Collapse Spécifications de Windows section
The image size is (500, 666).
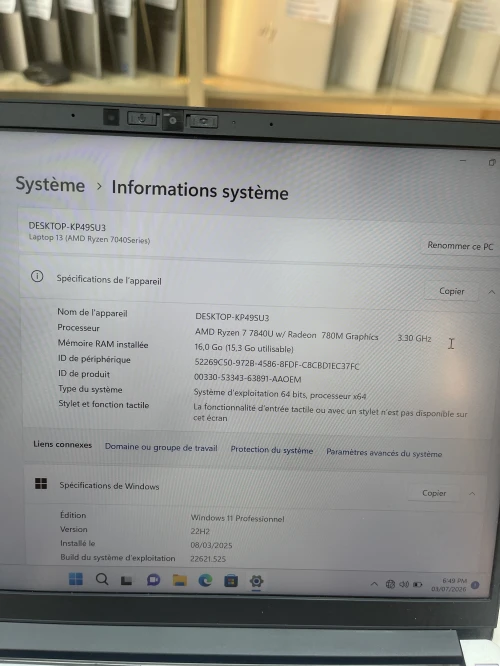[x=472, y=494]
